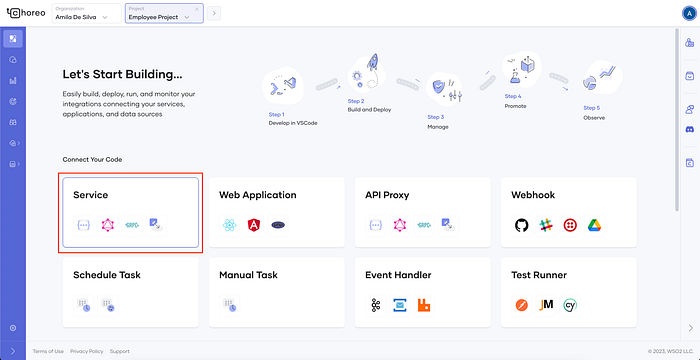700x360 pixels.
Task: Expand the left sidebar with bottom chevron
Action: pos(13,351)
